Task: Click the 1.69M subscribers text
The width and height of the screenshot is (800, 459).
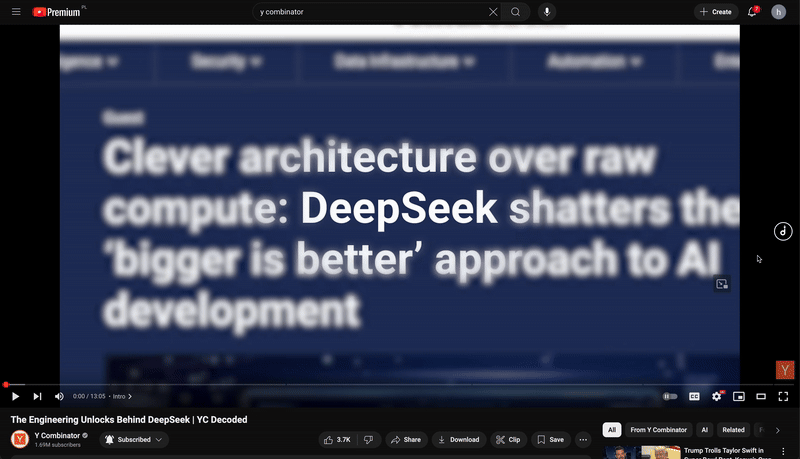Action: 57,445
